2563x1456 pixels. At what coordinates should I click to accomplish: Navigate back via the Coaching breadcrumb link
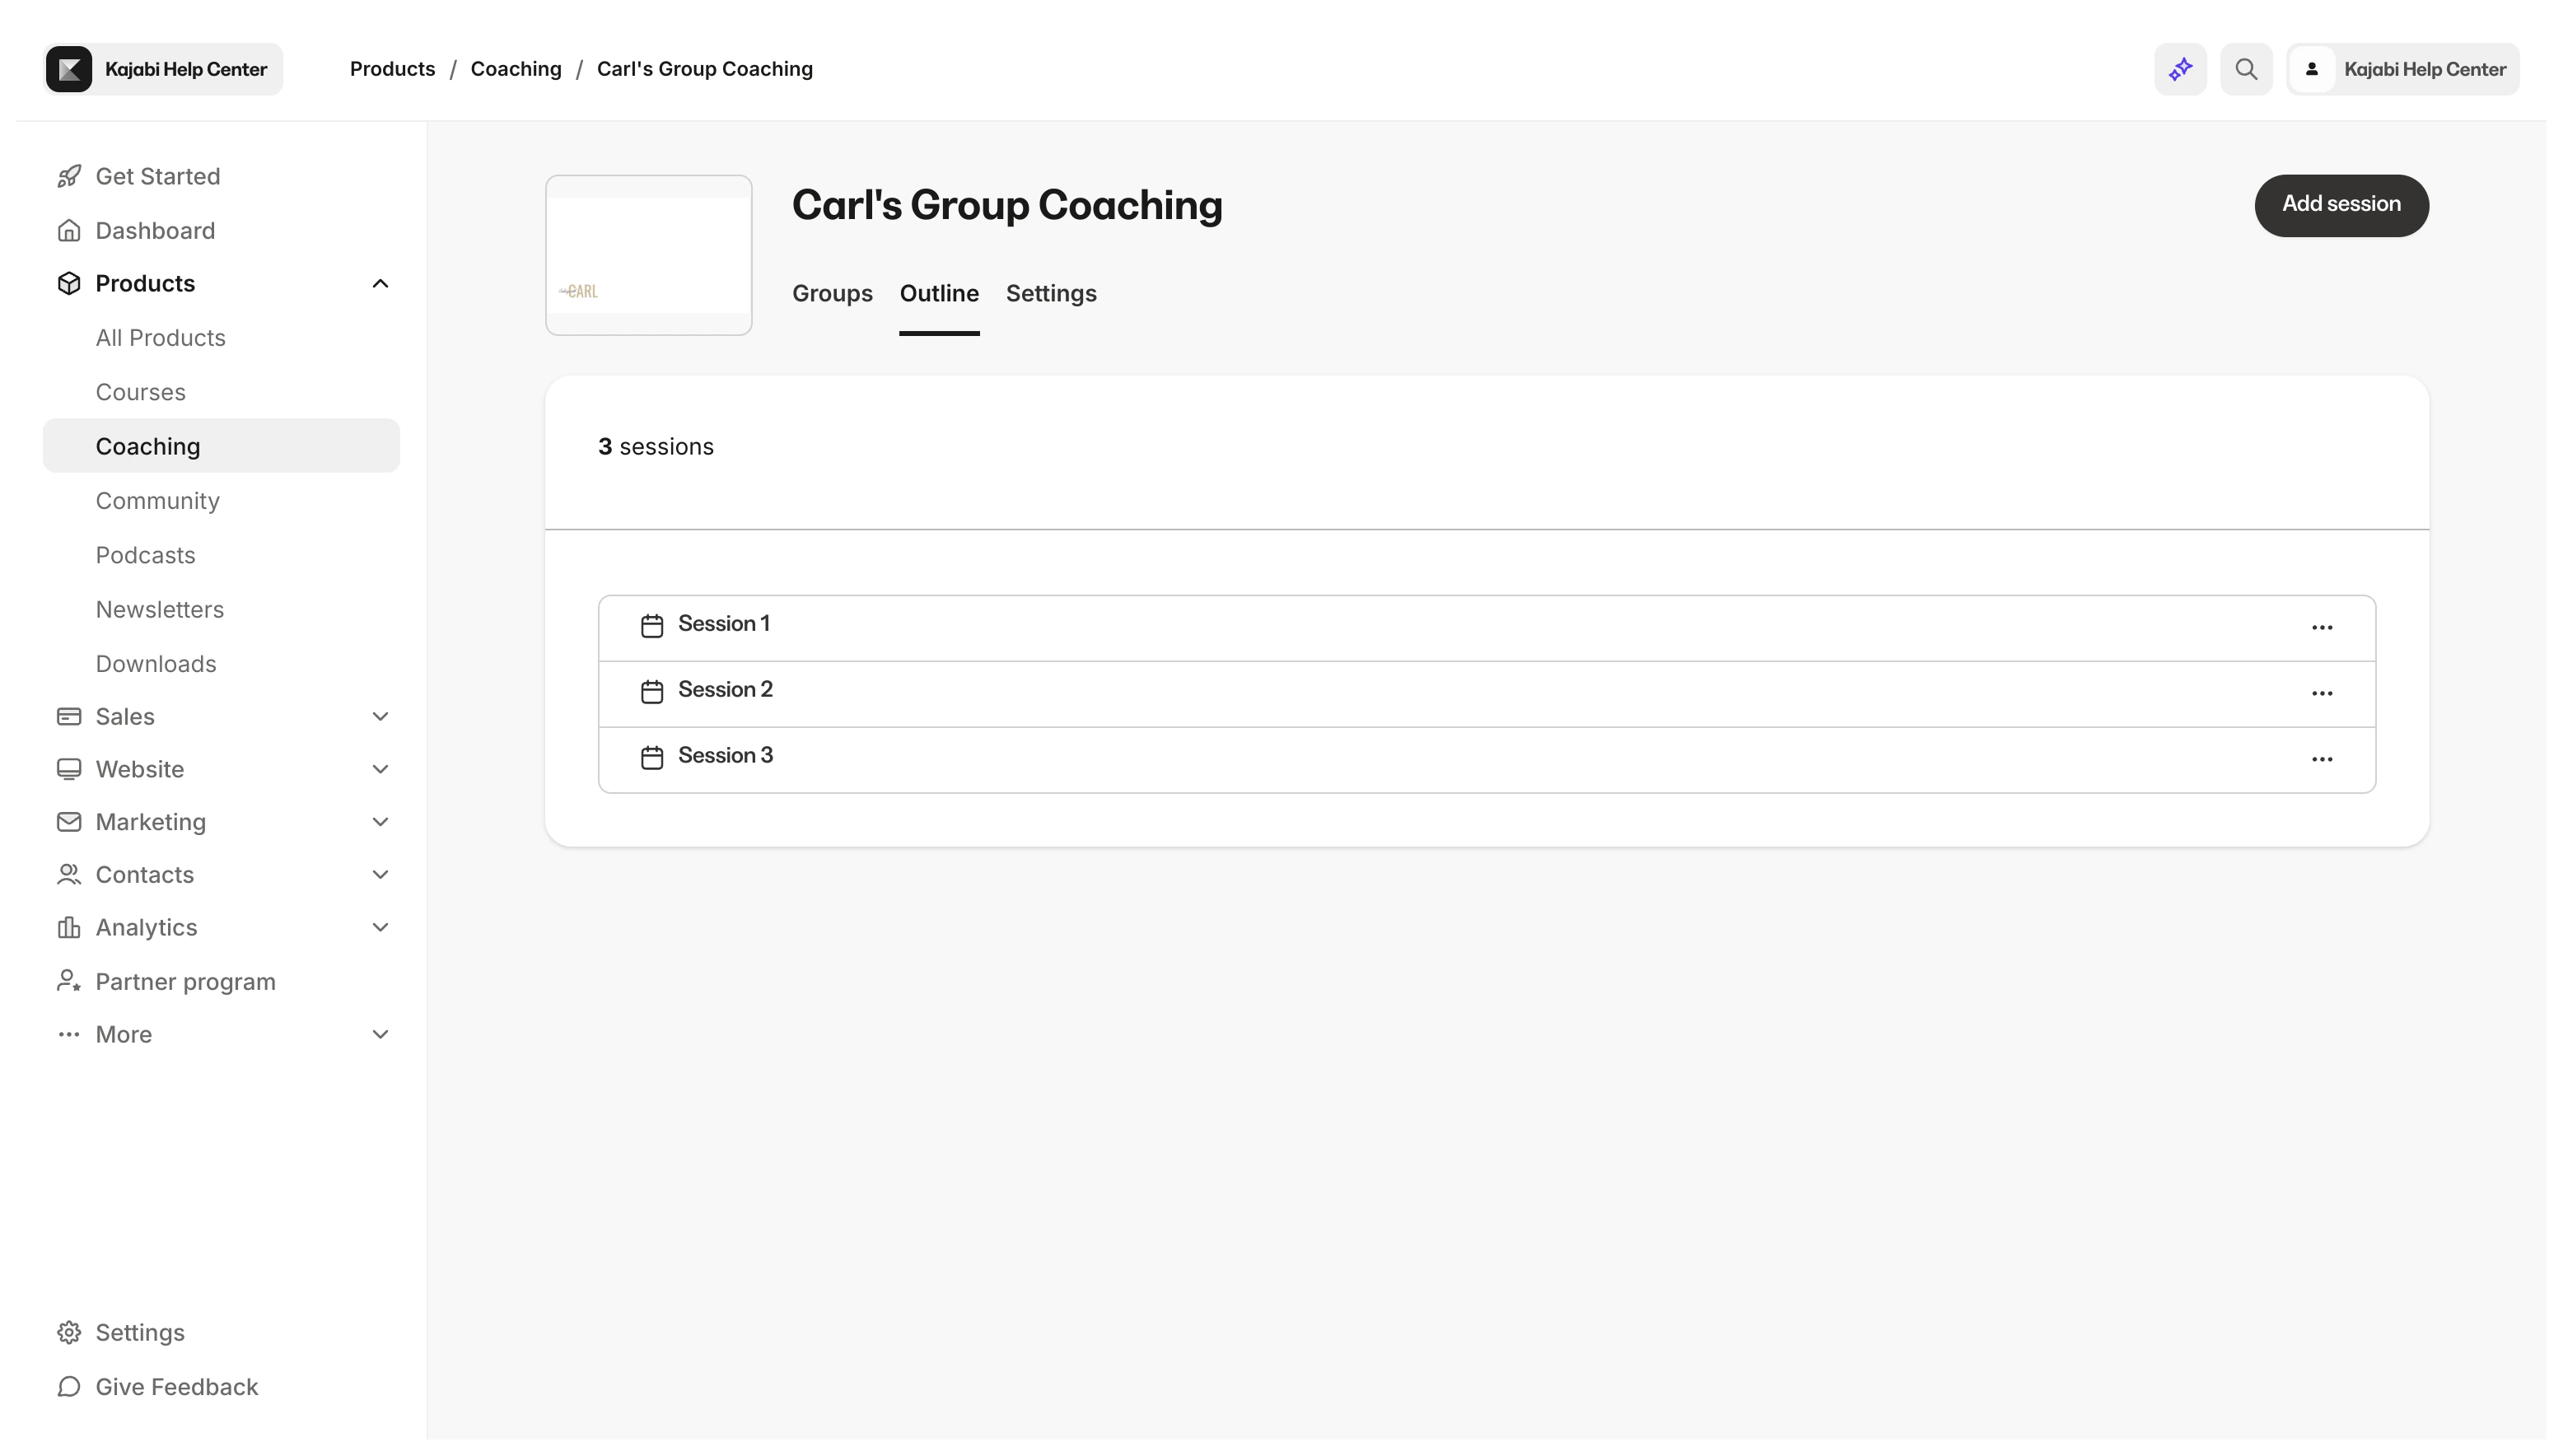pos(516,68)
